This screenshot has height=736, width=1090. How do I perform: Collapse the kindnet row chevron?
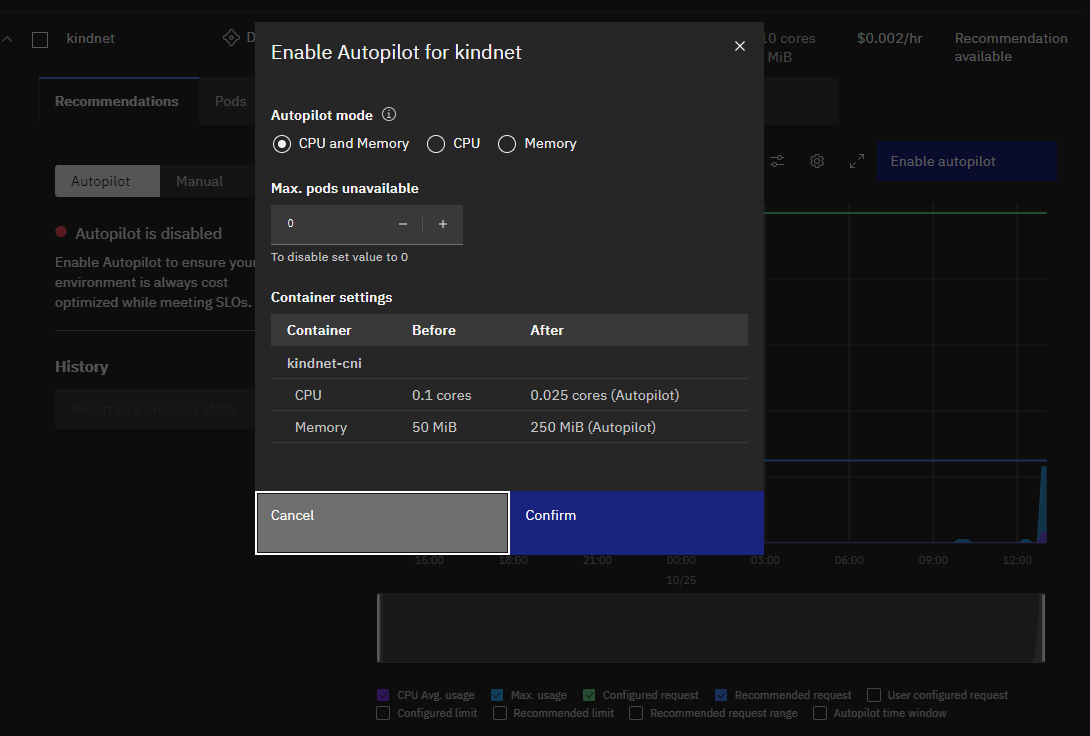pos(8,39)
